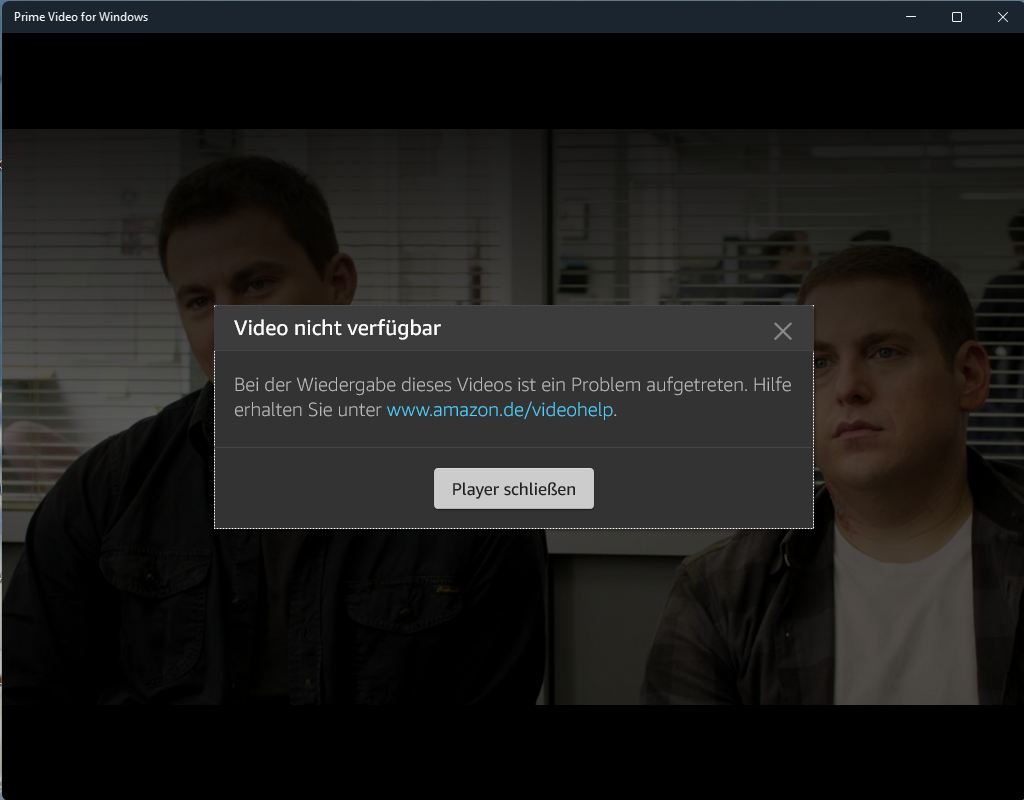The width and height of the screenshot is (1024, 800).
Task: Click the Prime Video for Windows title text
Action: tap(81, 17)
